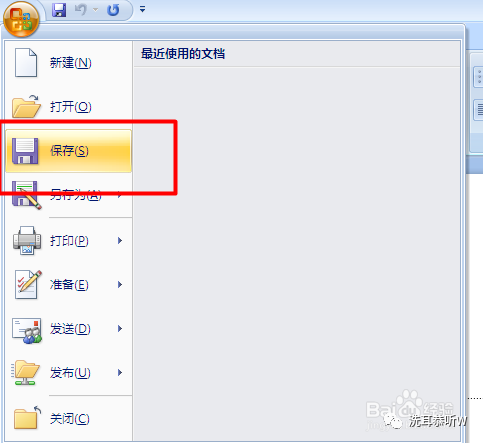Screen dimensions: 483x443
Task: Choose the 保存(S) menu entry
Action: 69,151
